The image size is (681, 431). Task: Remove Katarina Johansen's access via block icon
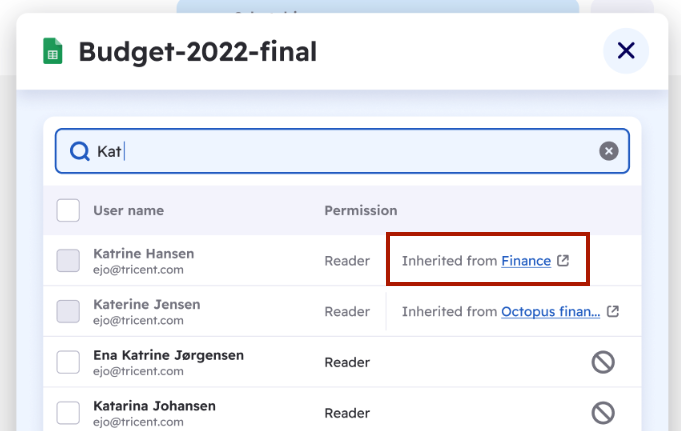[x=603, y=413]
